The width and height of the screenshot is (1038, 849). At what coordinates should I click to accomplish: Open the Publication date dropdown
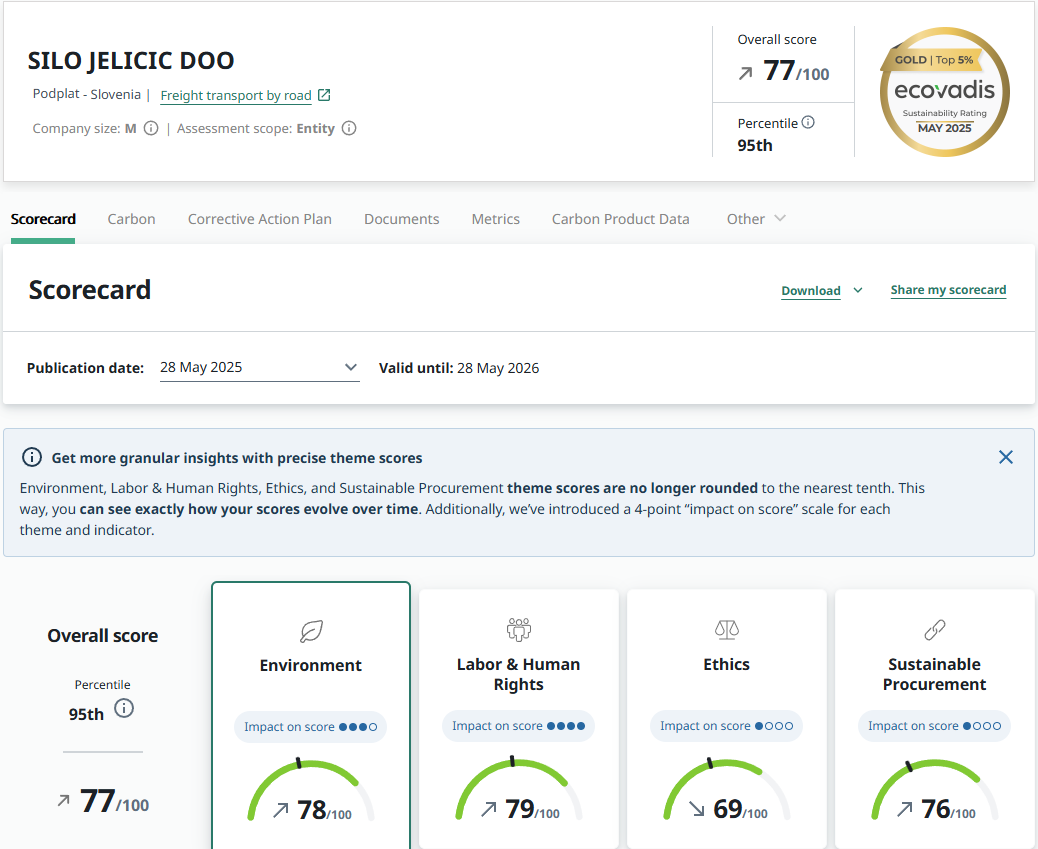(x=260, y=368)
